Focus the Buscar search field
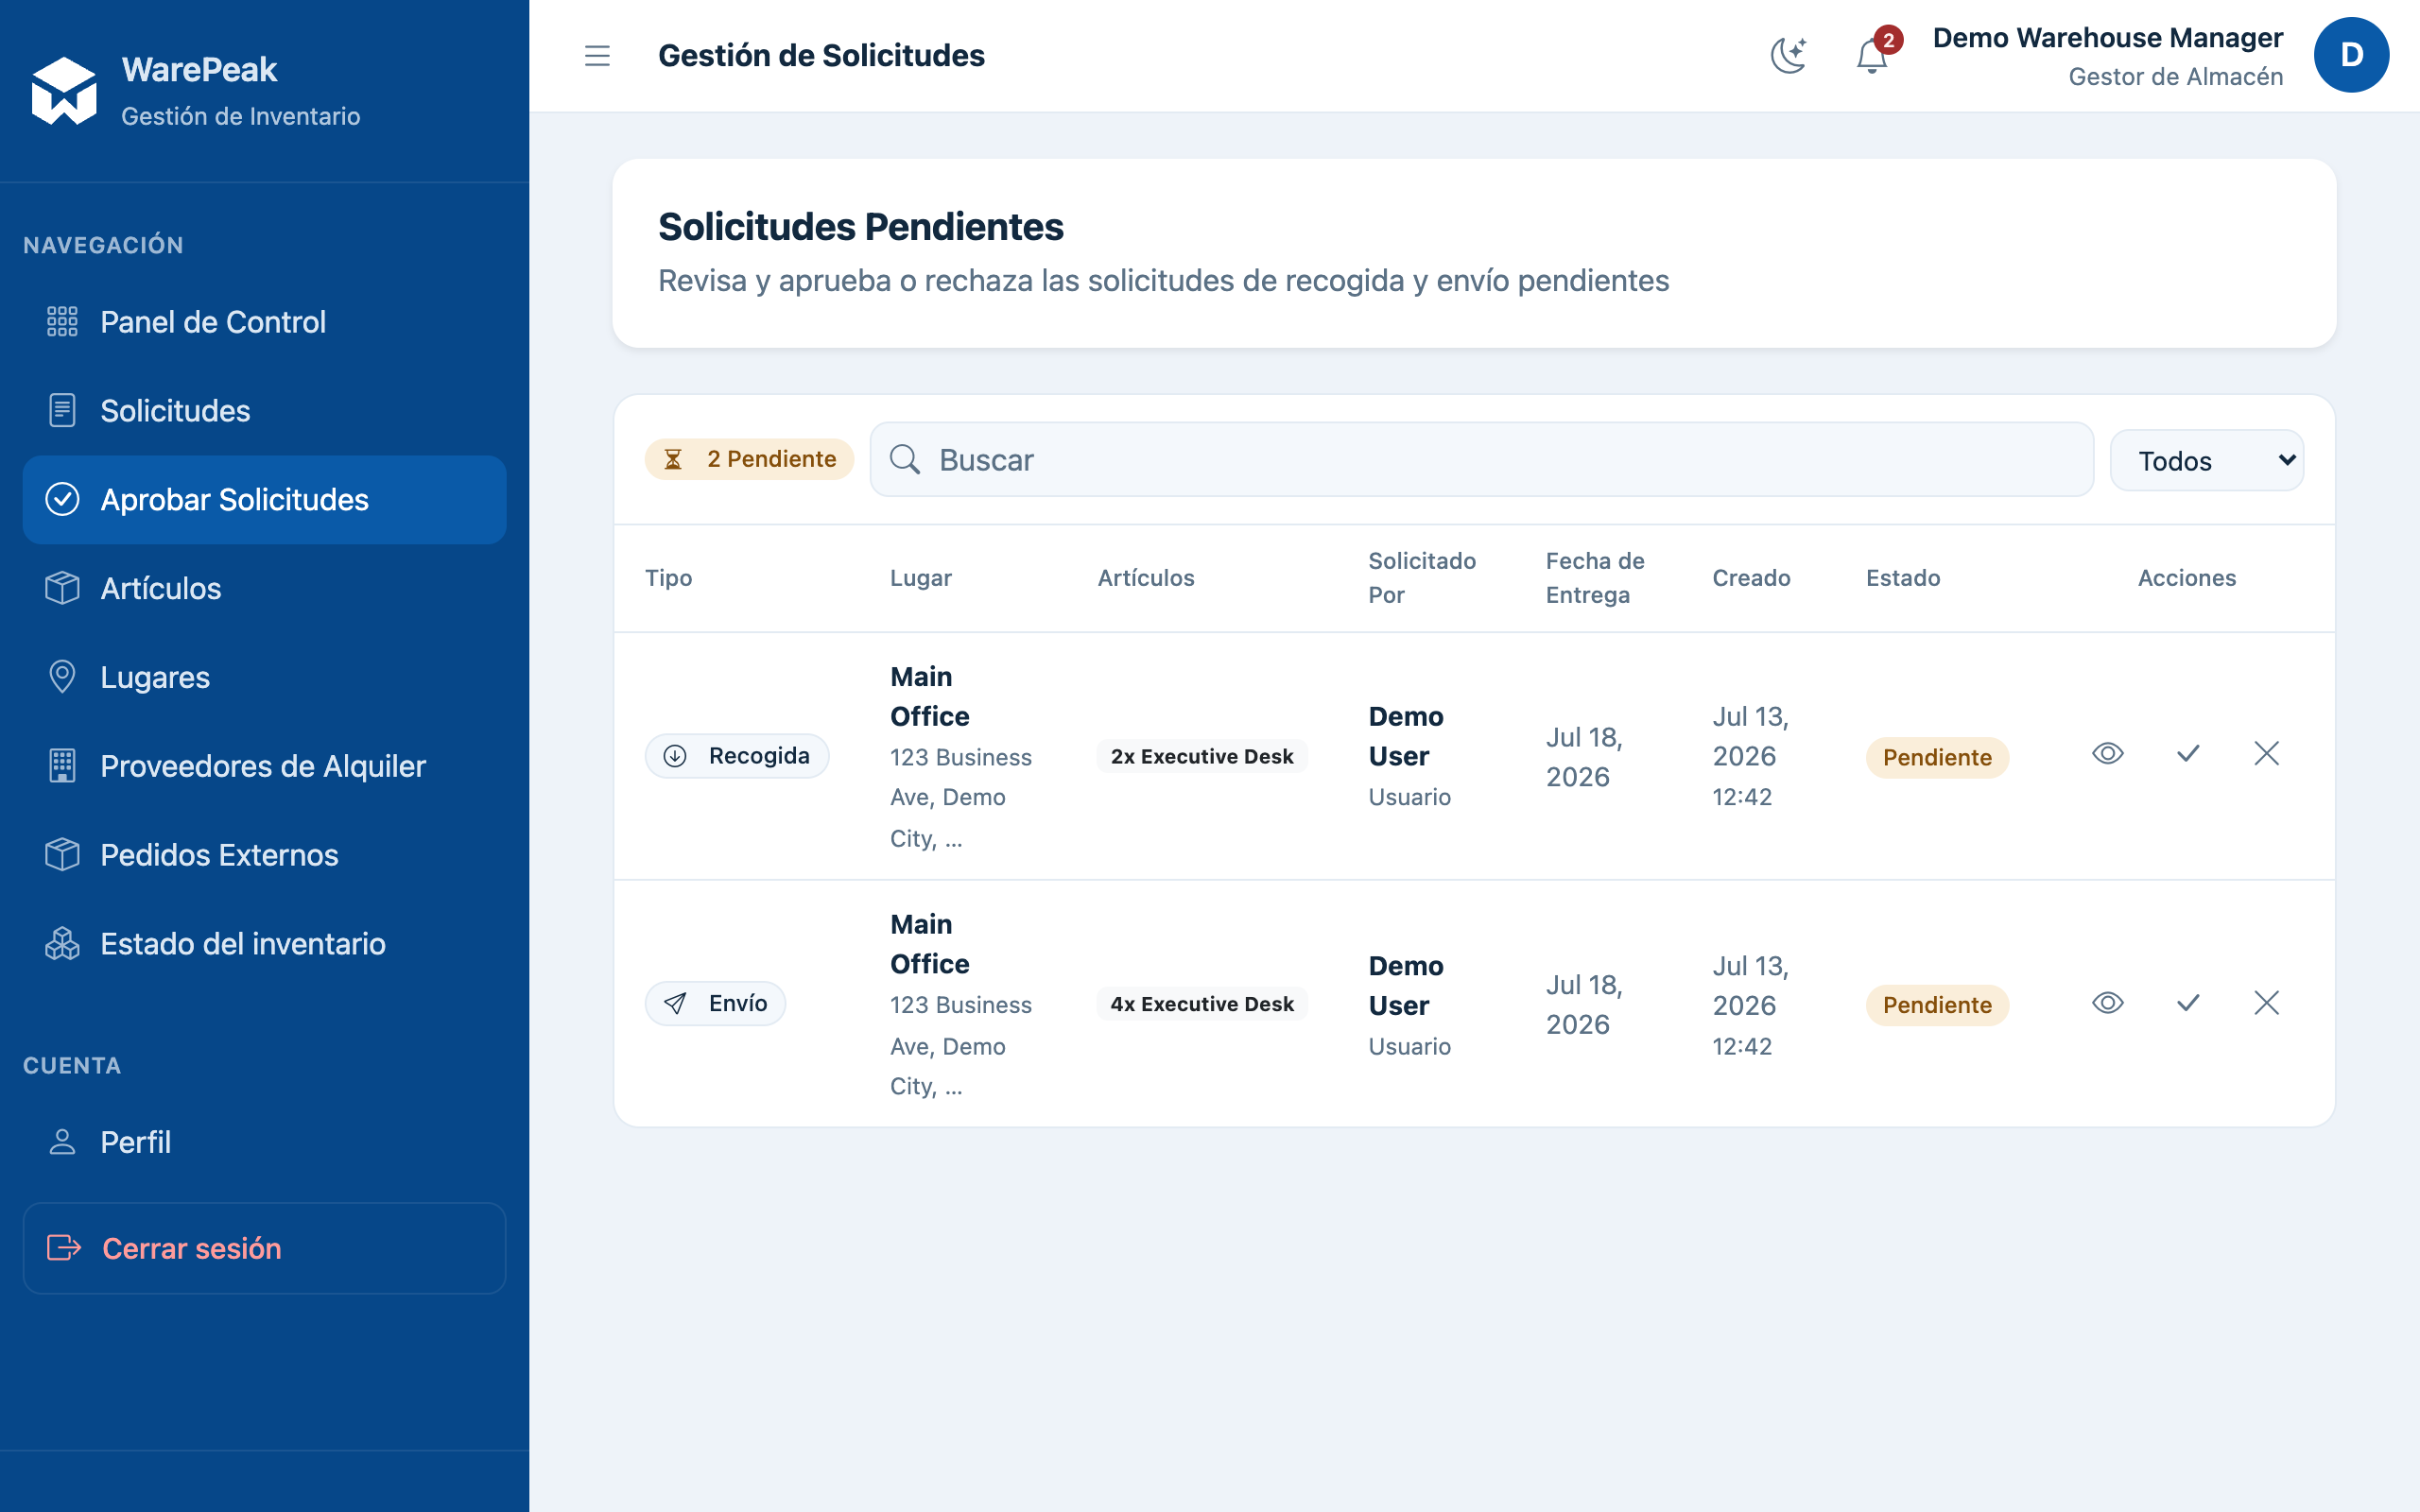The width and height of the screenshot is (2420, 1512). (1481, 460)
